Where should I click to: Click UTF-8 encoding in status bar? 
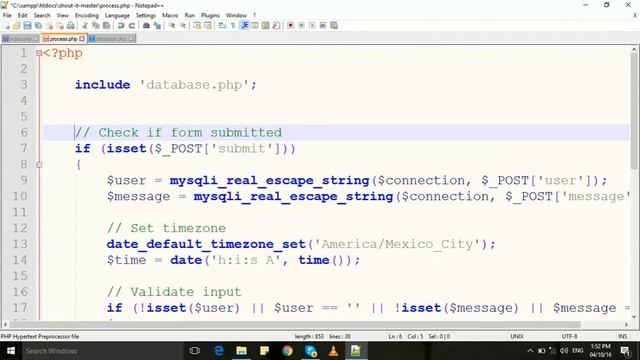[569, 336]
